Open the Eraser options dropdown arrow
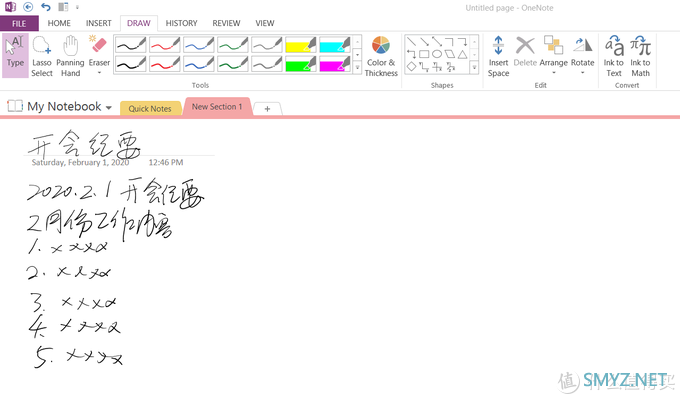Image resolution: width=680 pixels, height=399 pixels. click(99, 73)
